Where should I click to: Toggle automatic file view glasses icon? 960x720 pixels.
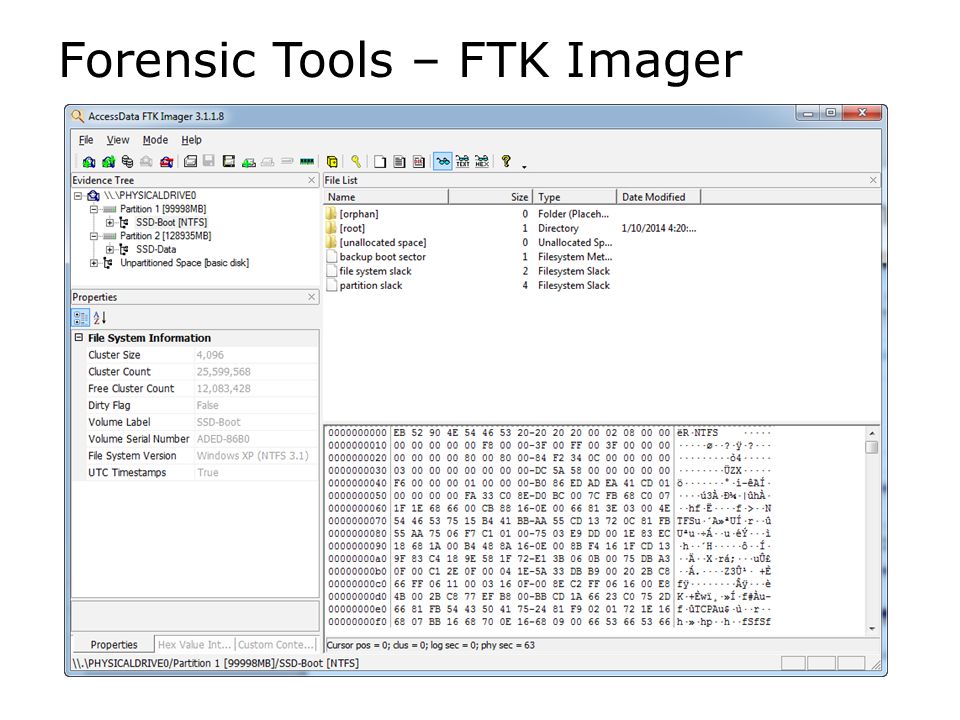click(x=443, y=162)
